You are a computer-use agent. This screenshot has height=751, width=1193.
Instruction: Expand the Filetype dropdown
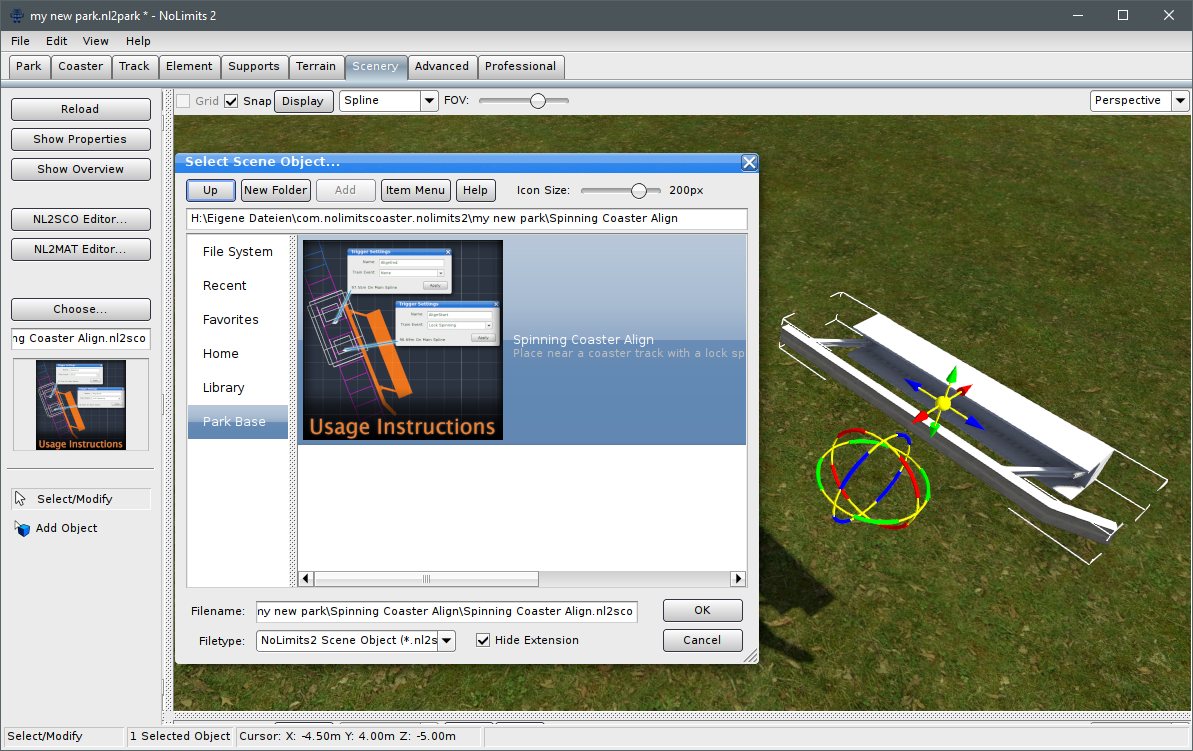point(447,641)
